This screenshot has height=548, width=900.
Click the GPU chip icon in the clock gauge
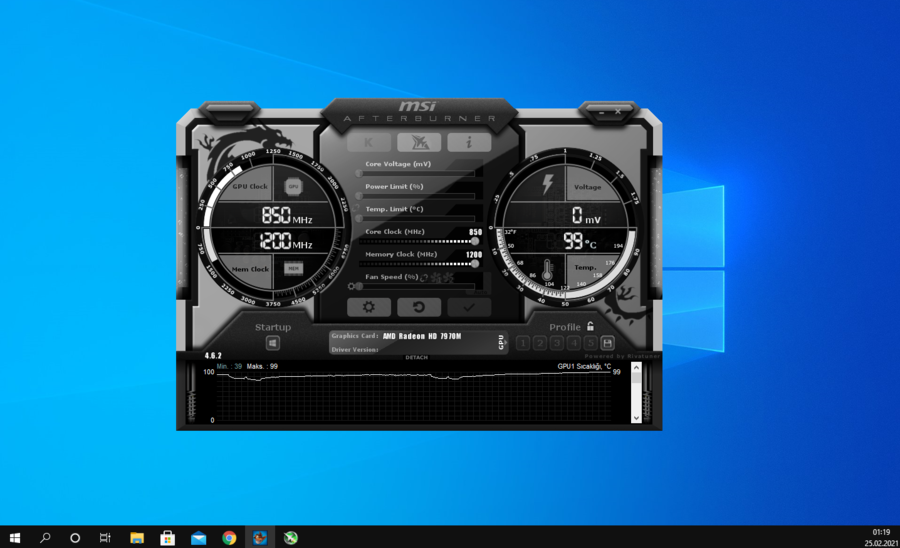point(293,186)
